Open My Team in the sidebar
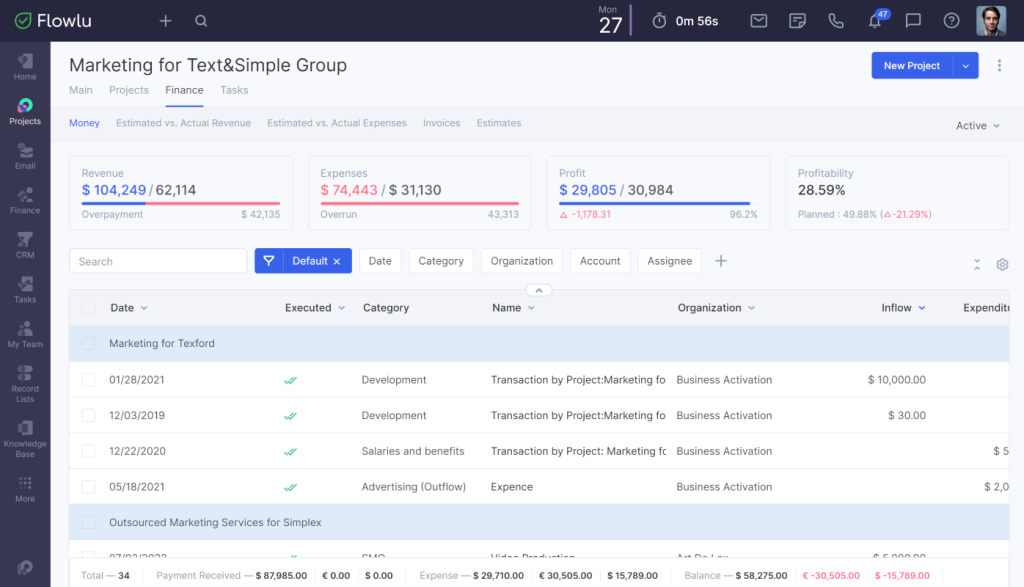 click(x=25, y=334)
